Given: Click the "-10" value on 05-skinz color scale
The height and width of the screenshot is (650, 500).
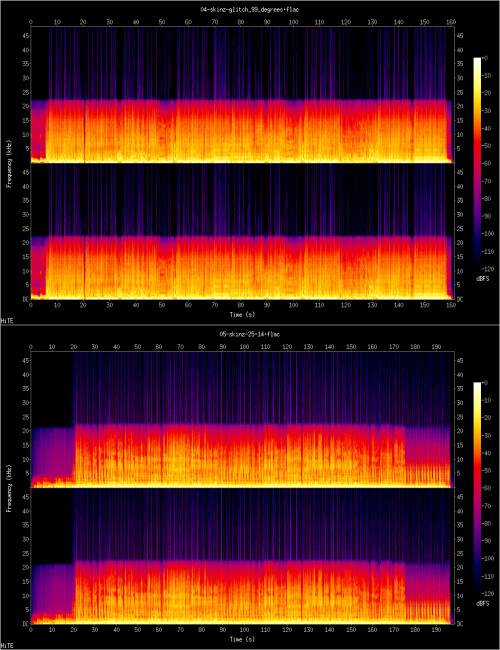Looking at the screenshot, I should pyautogui.click(x=489, y=400).
